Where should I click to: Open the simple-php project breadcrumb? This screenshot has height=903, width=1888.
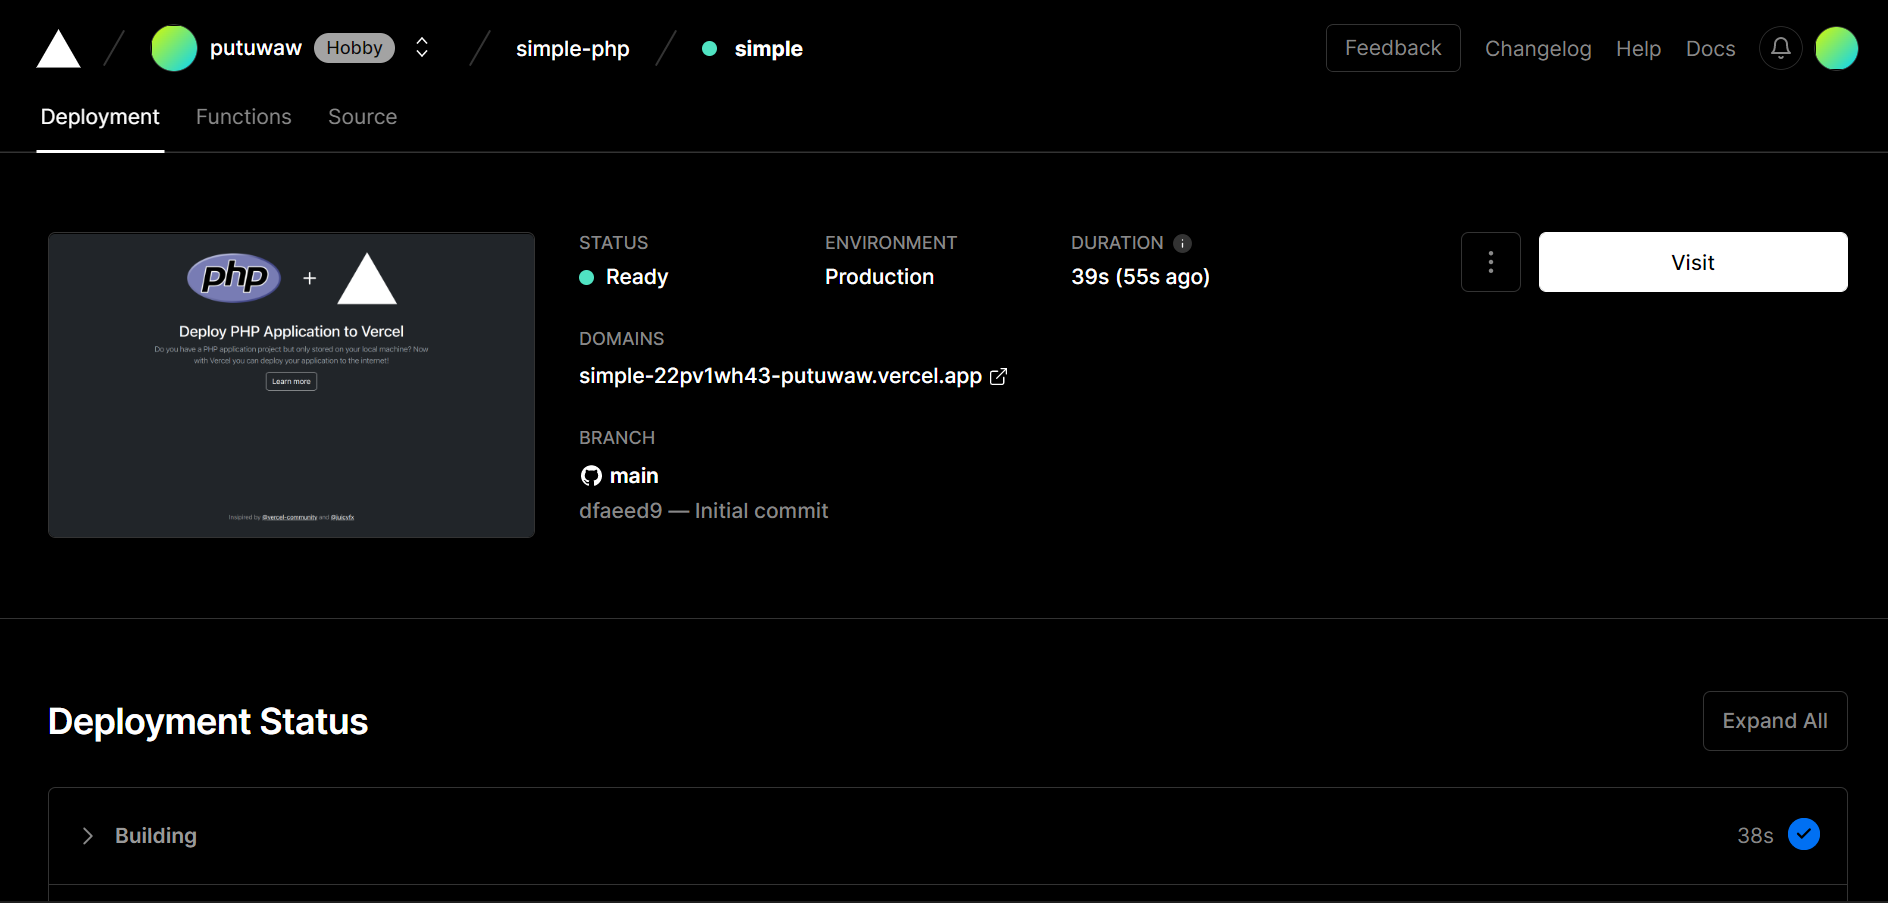tap(572, 48)
